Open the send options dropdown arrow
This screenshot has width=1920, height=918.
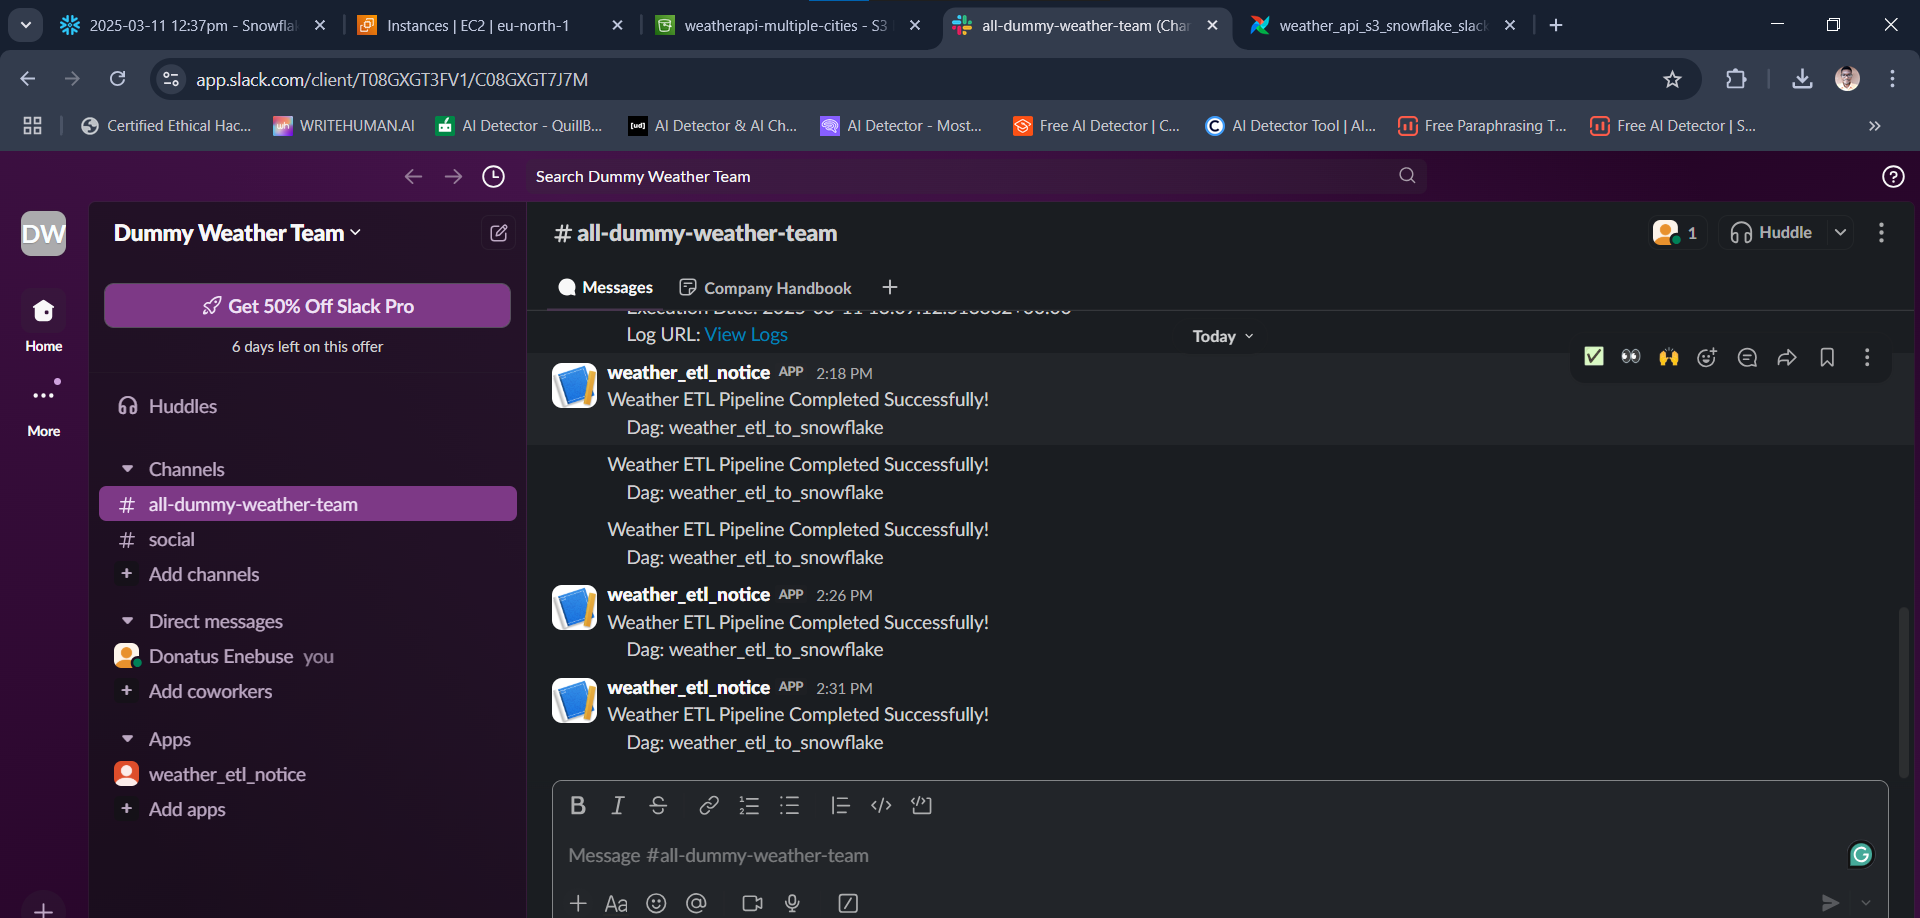pos(1865,903)
